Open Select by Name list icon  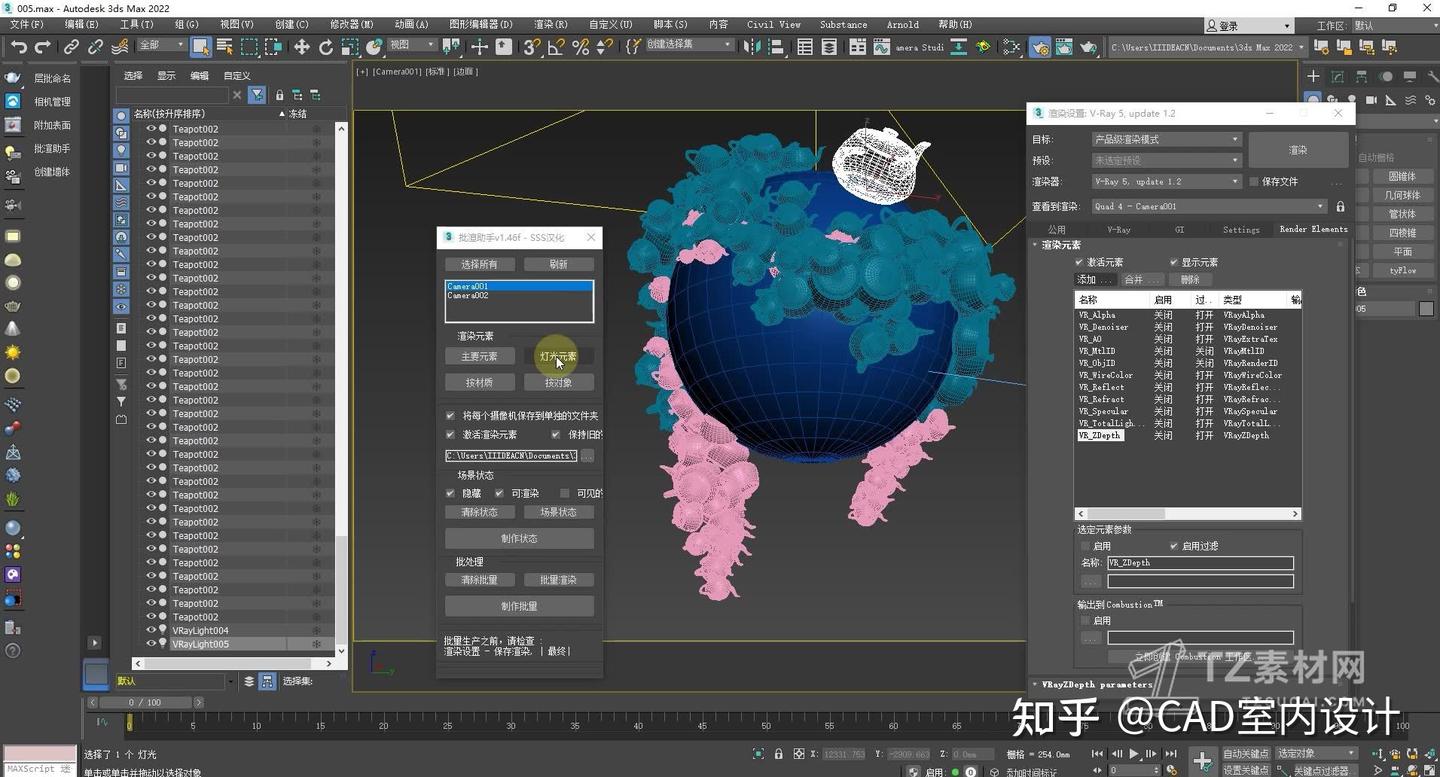click(x=225, y=46)
